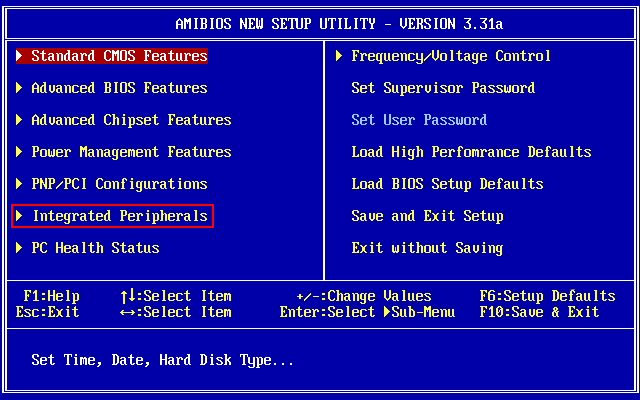This screenshot has width=640, height=400.
Task: Choose Exit without Saving
Action: [427, 248]
